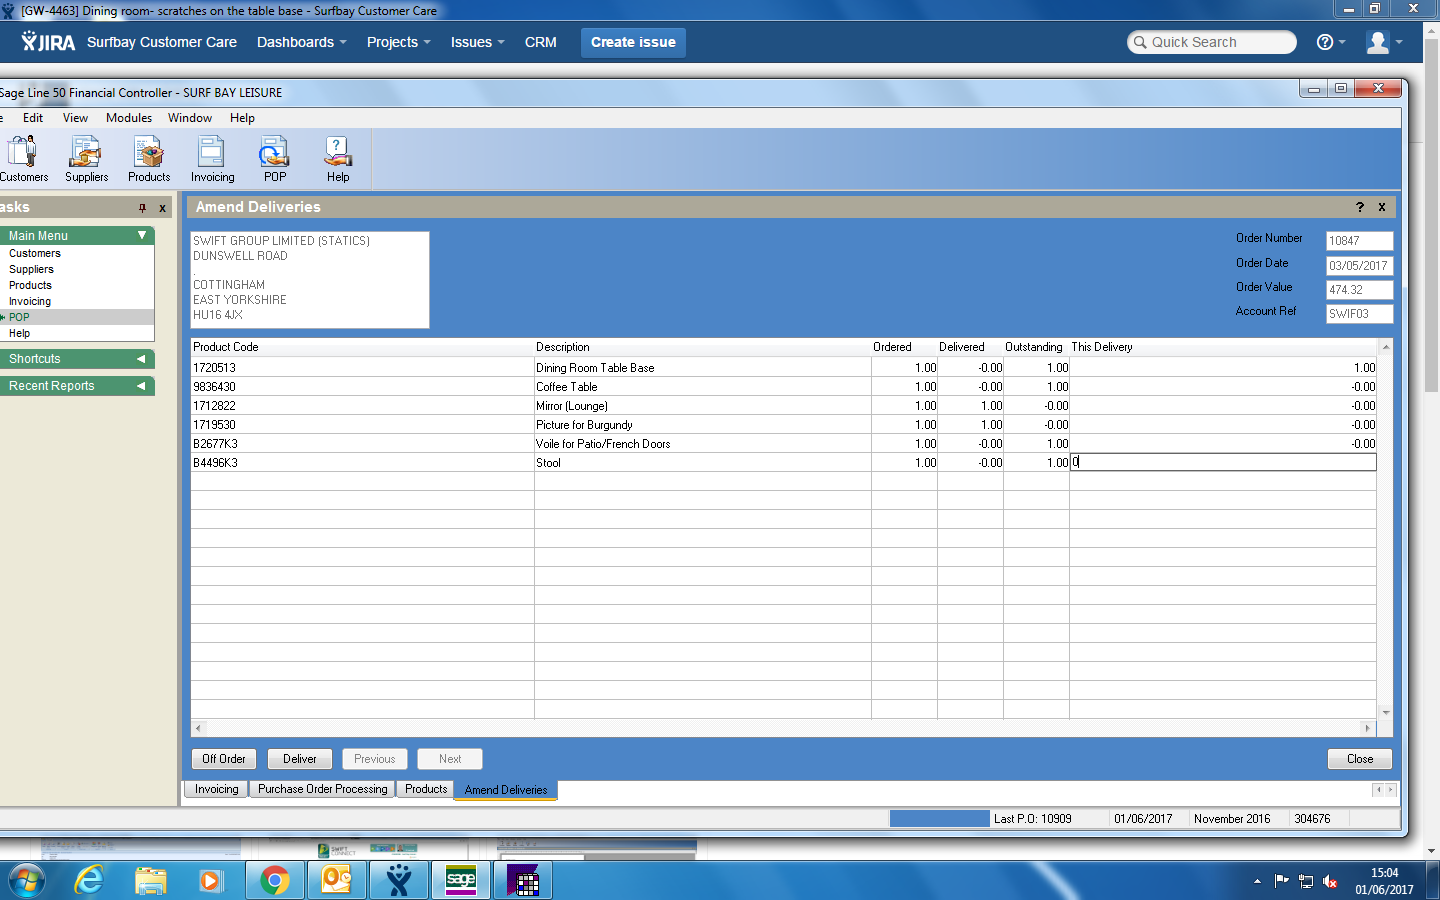Select the Invoicing toolbar icon
The height and width of the screenshot is (900, 1440).
pos(212,159)
